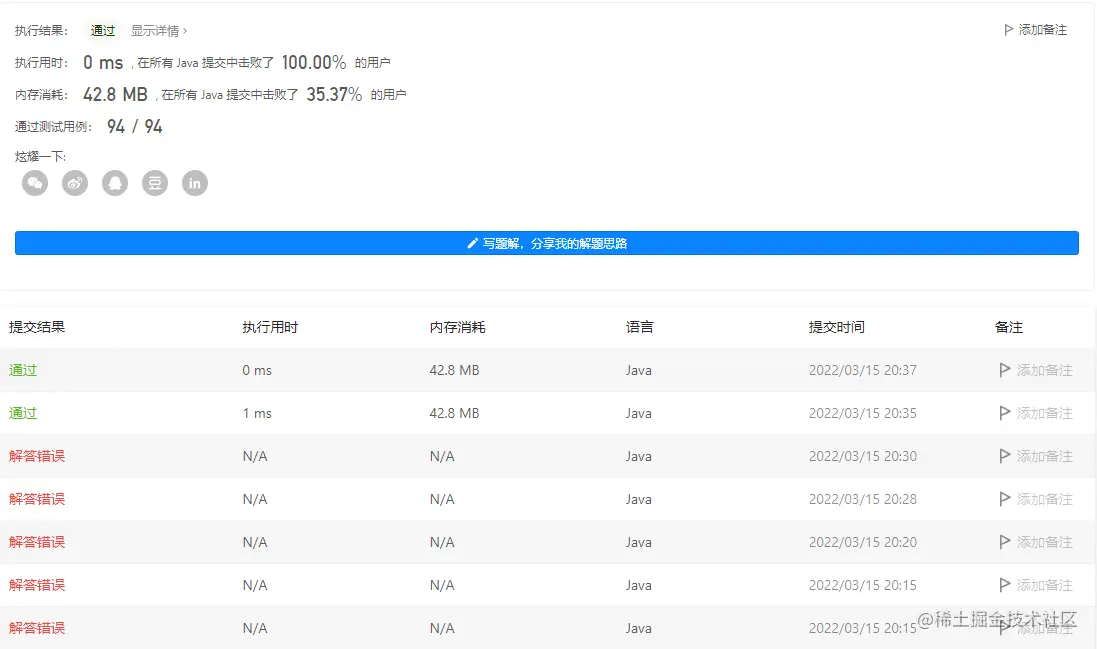
Task: Open 通过 result of 1 ms submission
Action: point(22,413)
